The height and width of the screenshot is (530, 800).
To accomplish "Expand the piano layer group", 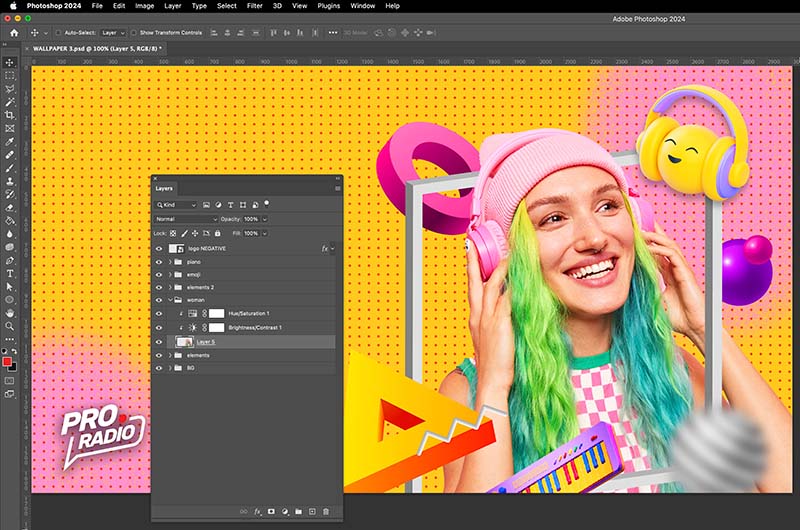I will click(x=170, y=262).
